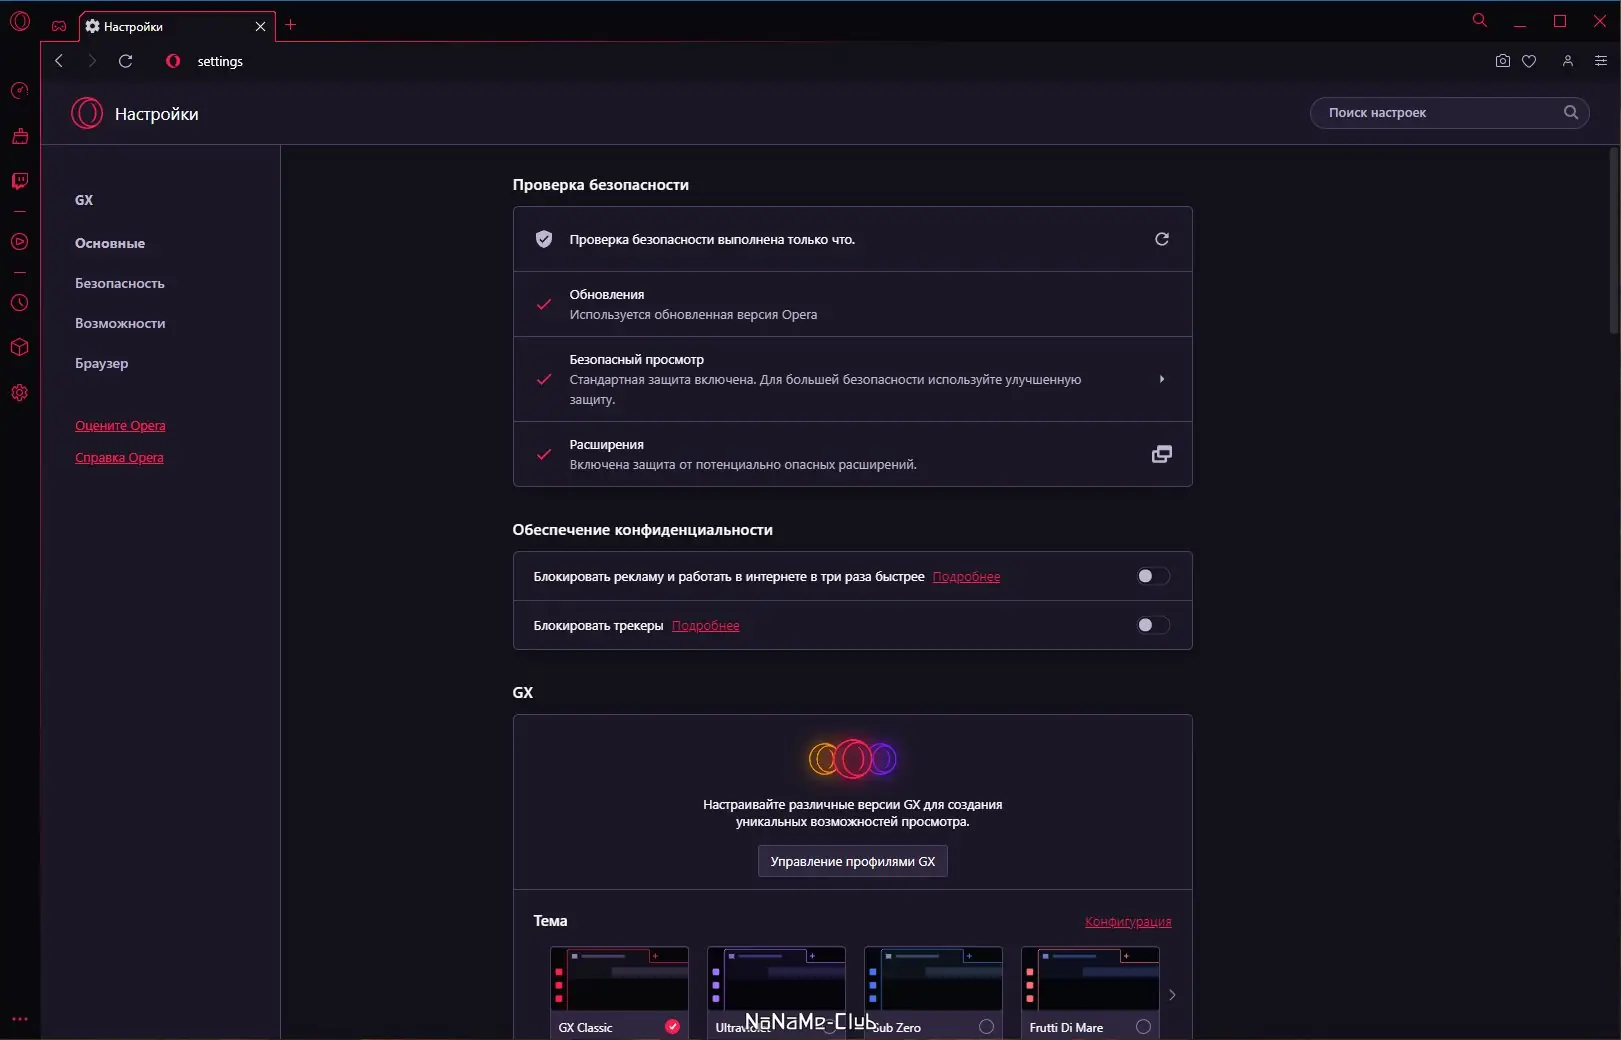
Task: Select GX Classic theme radio button
Action: coord(672,1026)
